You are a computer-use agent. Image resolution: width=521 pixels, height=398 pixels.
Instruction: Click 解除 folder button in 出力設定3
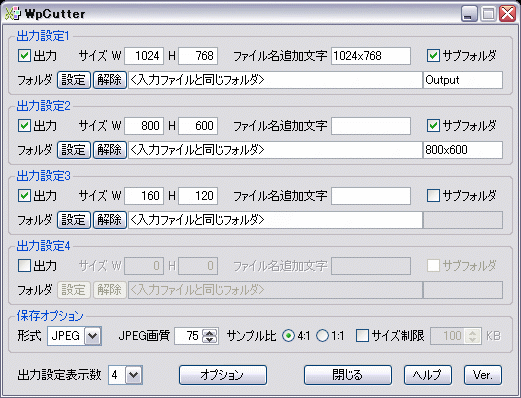[x=110, y=220]
